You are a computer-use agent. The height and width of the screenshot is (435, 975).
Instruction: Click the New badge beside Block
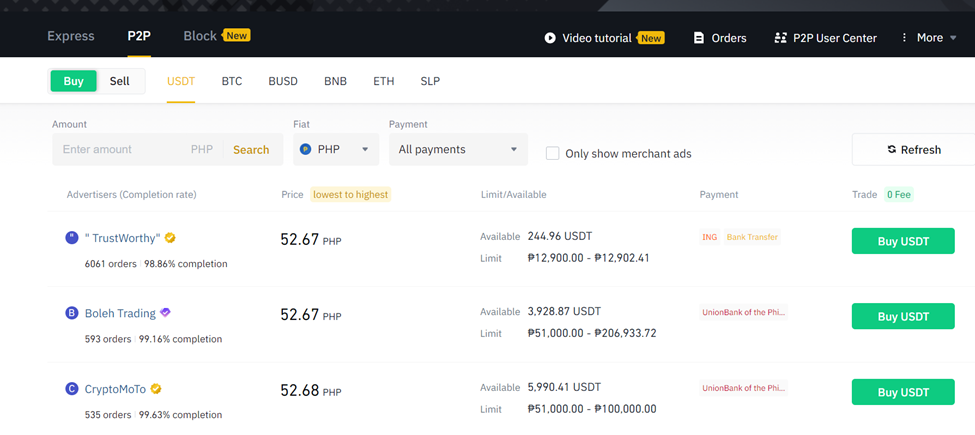click(x=236, y=35)
